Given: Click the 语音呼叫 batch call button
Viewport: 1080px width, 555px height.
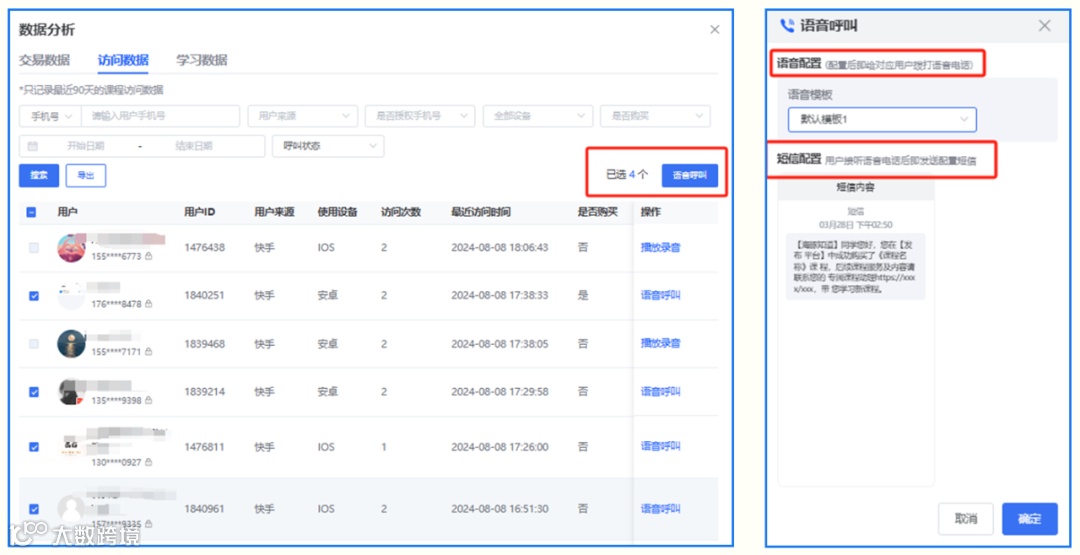Looking at the screenshot, I should click(689, 176).
